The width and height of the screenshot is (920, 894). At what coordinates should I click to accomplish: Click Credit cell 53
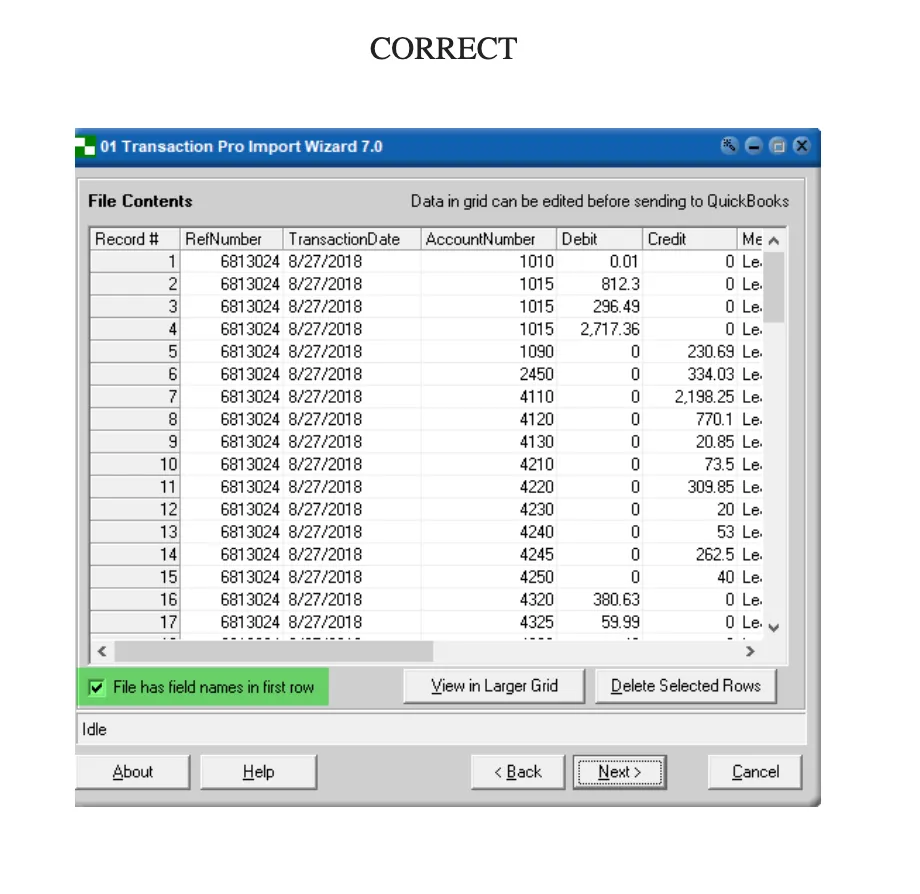(689, 531)
